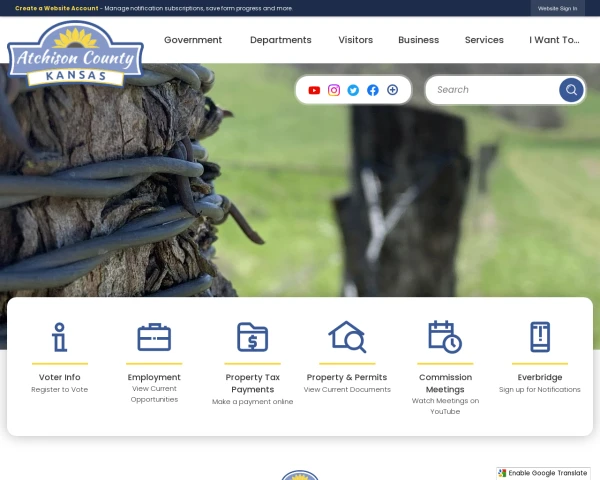Expand the I Want To... menu
This screenshot has height=480, width=600.
coord(554,40)
